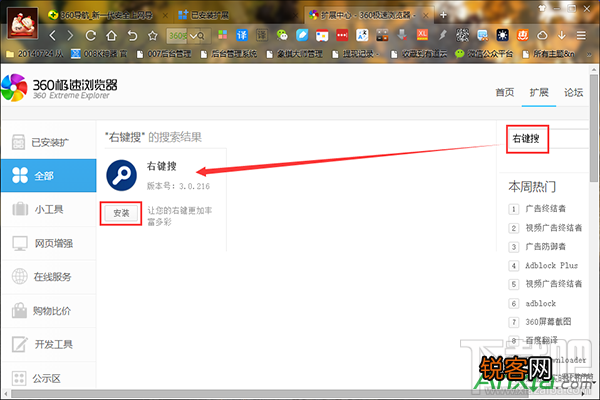Click the 右键搜 magnifier extension icon
Viewport: 600px width, 400px height.
[x=121, y=175]
